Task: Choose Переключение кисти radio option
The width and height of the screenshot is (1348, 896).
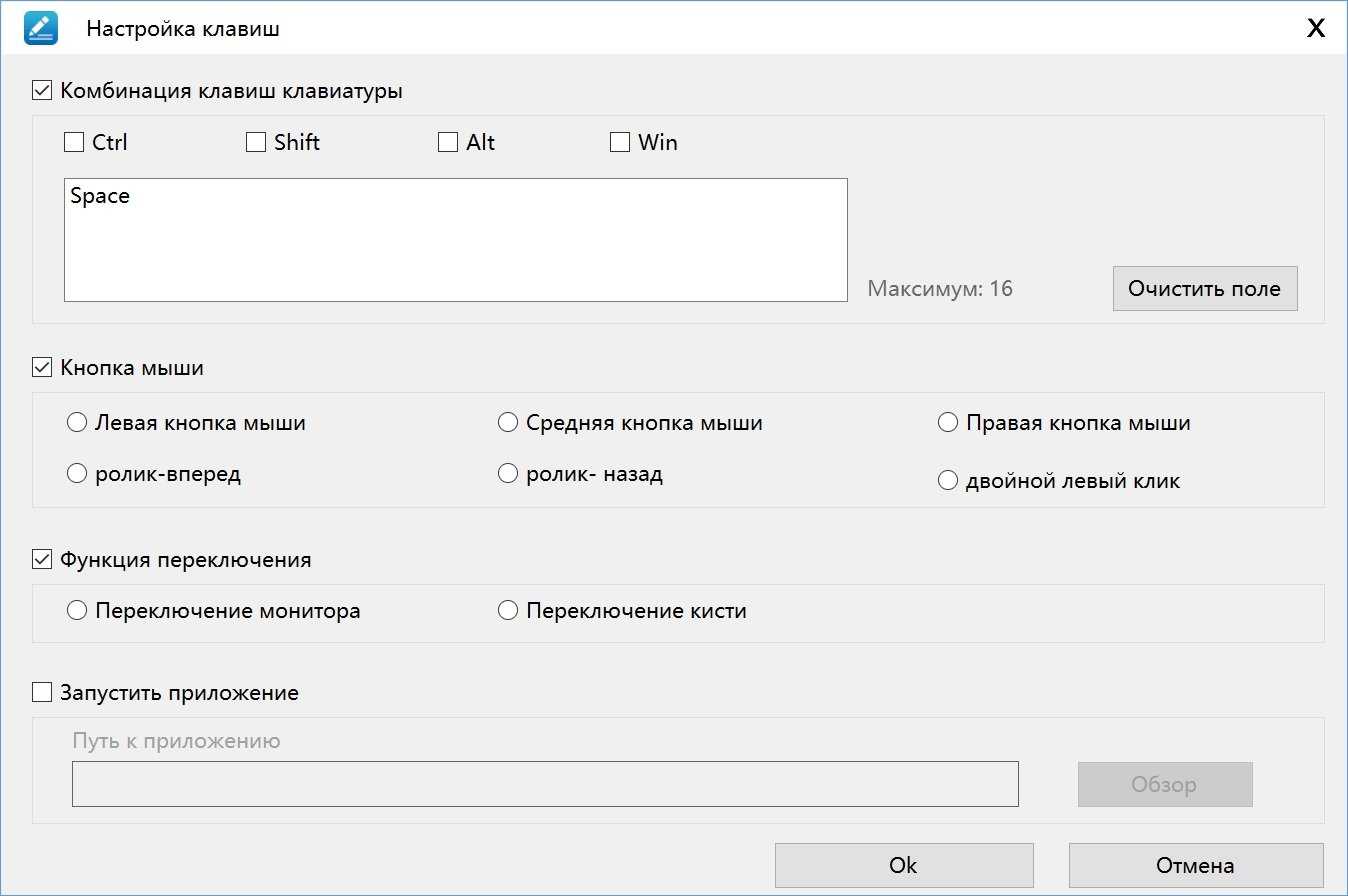Action: tap(508, 611)
